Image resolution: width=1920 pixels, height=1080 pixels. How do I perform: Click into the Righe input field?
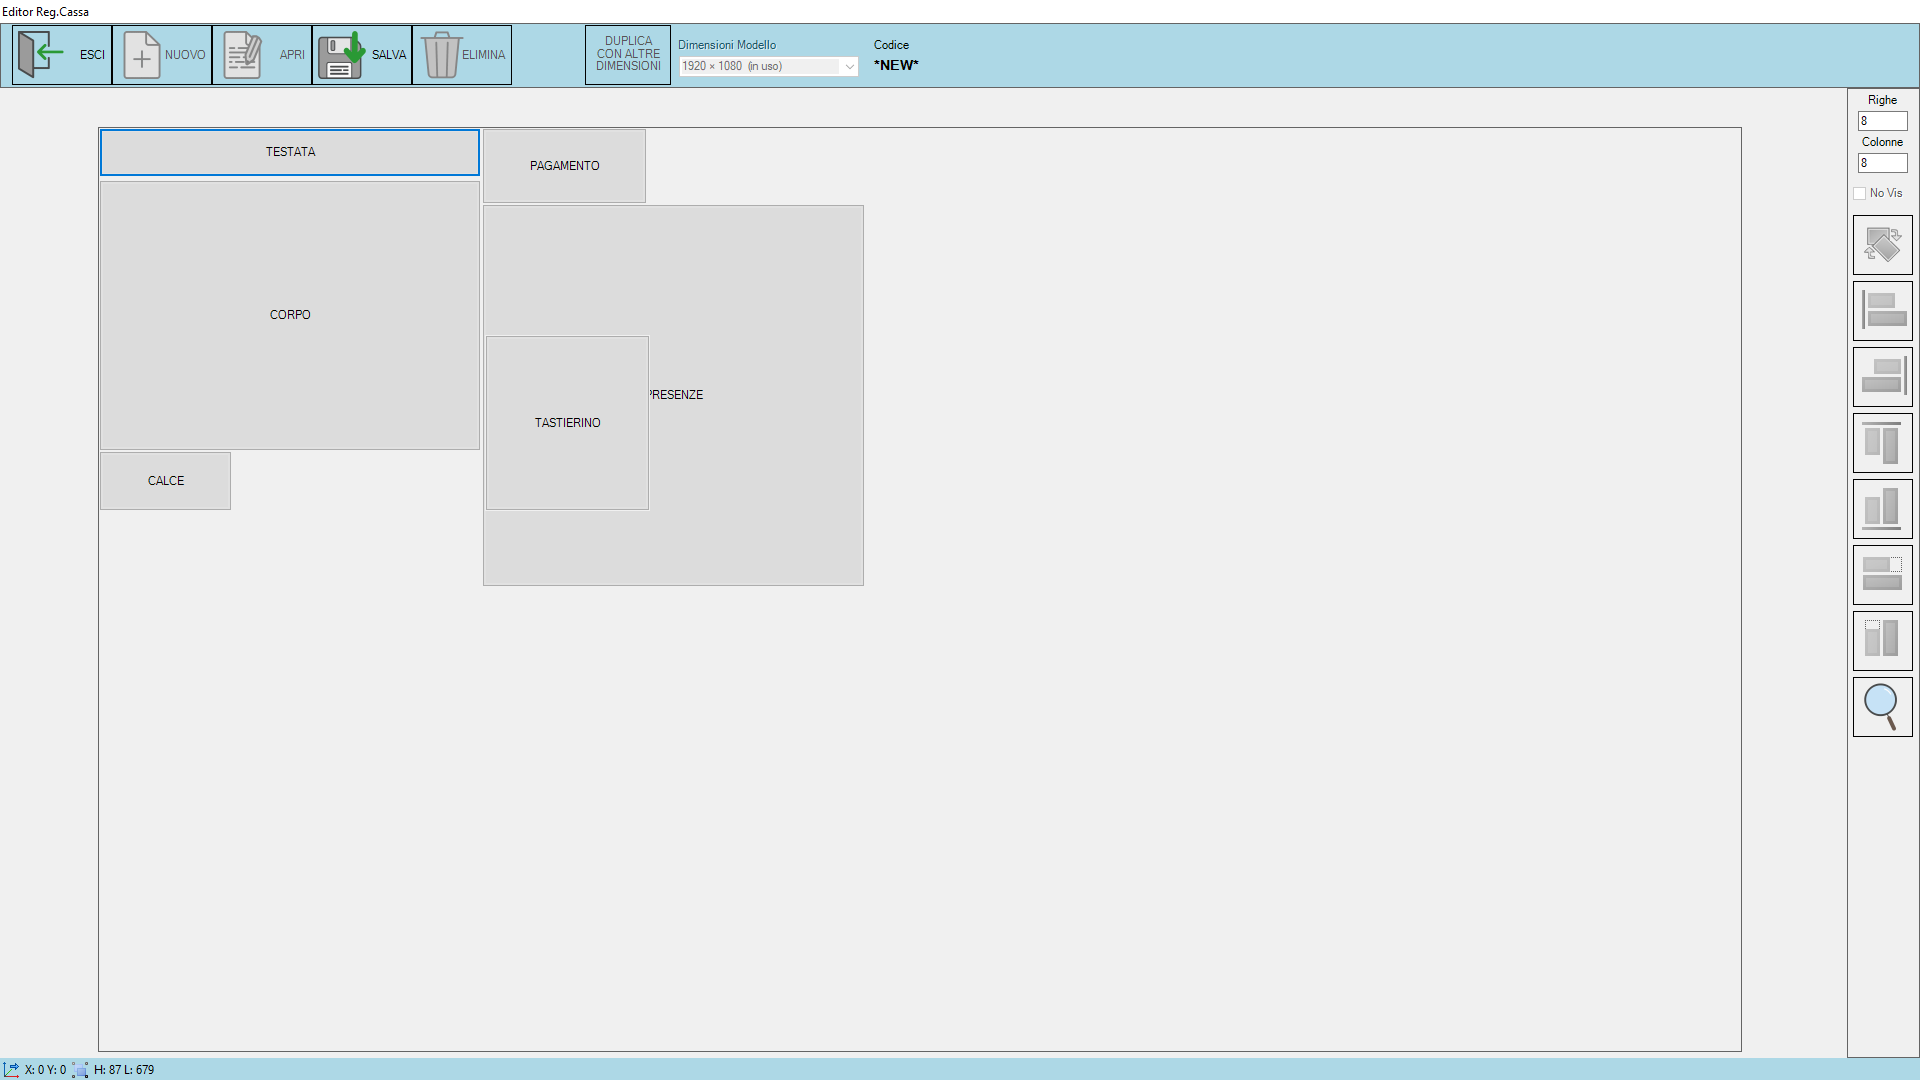click(x=1882, y=121)
